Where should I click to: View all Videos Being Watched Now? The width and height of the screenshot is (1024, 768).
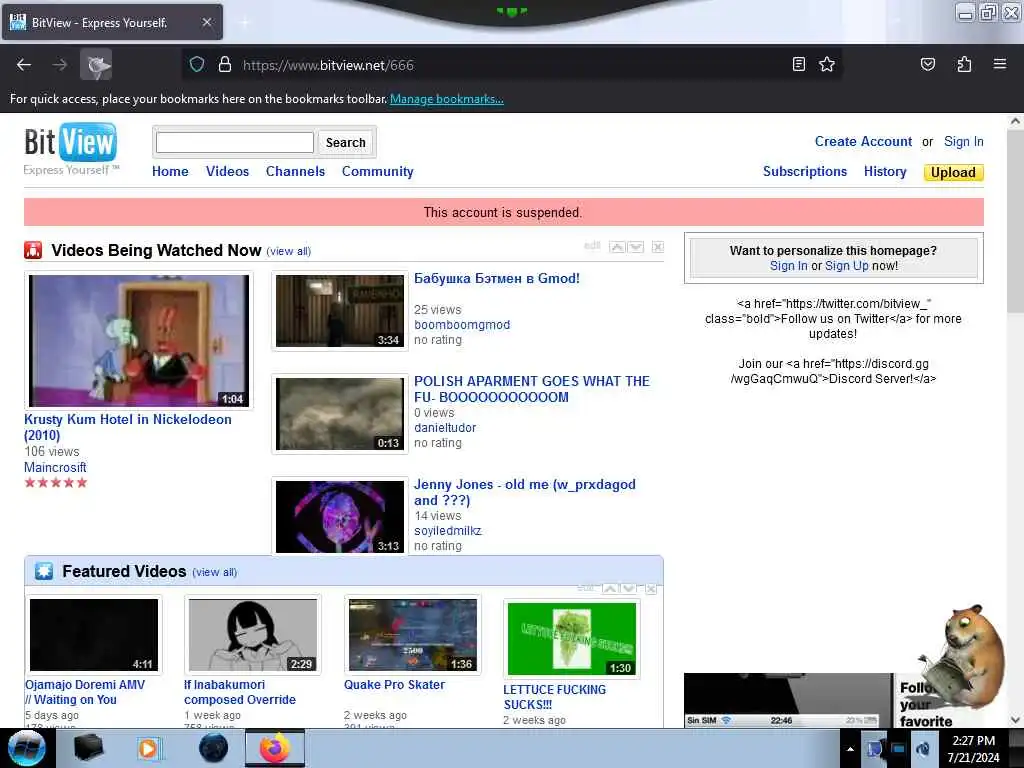(289, 251)
